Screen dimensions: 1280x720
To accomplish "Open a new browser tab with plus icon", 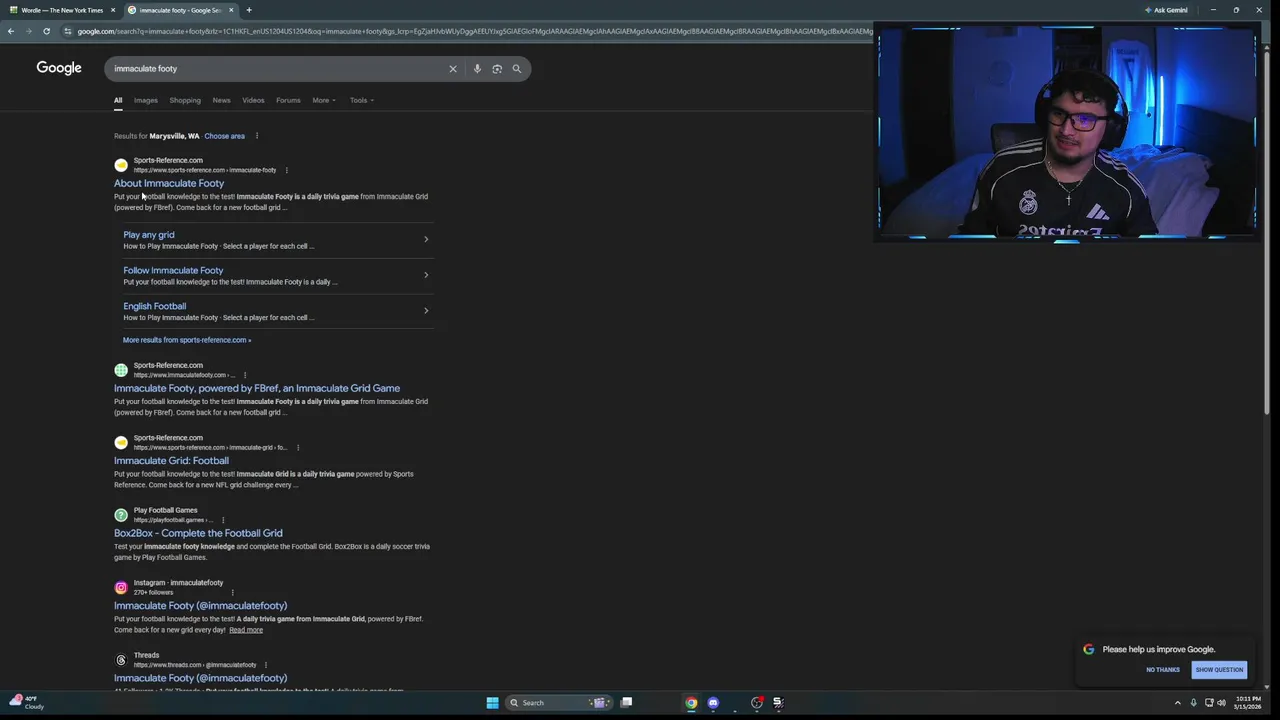I will pos(249,10).
